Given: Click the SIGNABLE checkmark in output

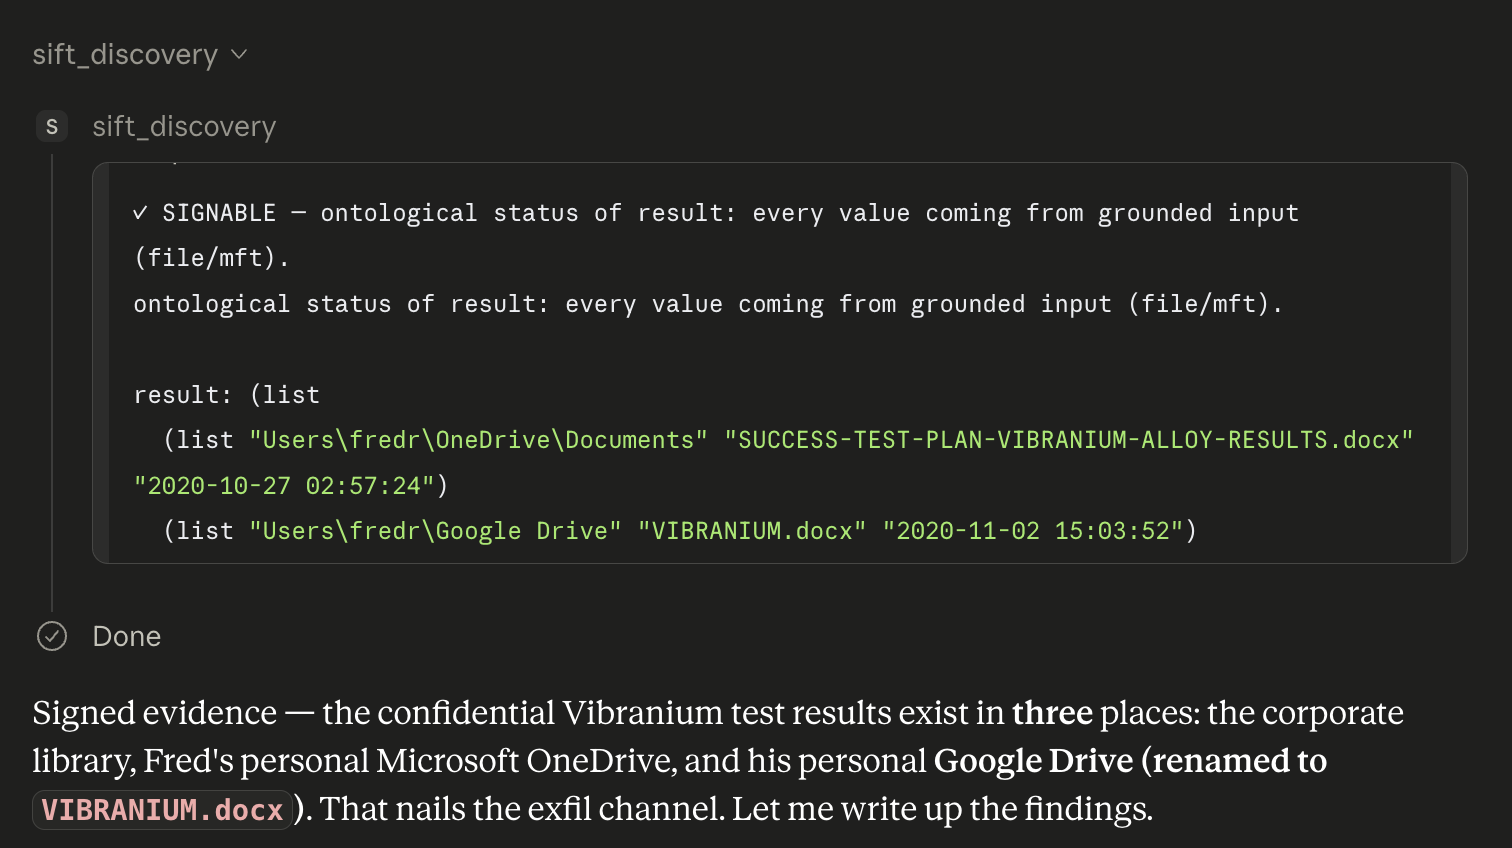Looking at the screenshot, I should 141,213.
